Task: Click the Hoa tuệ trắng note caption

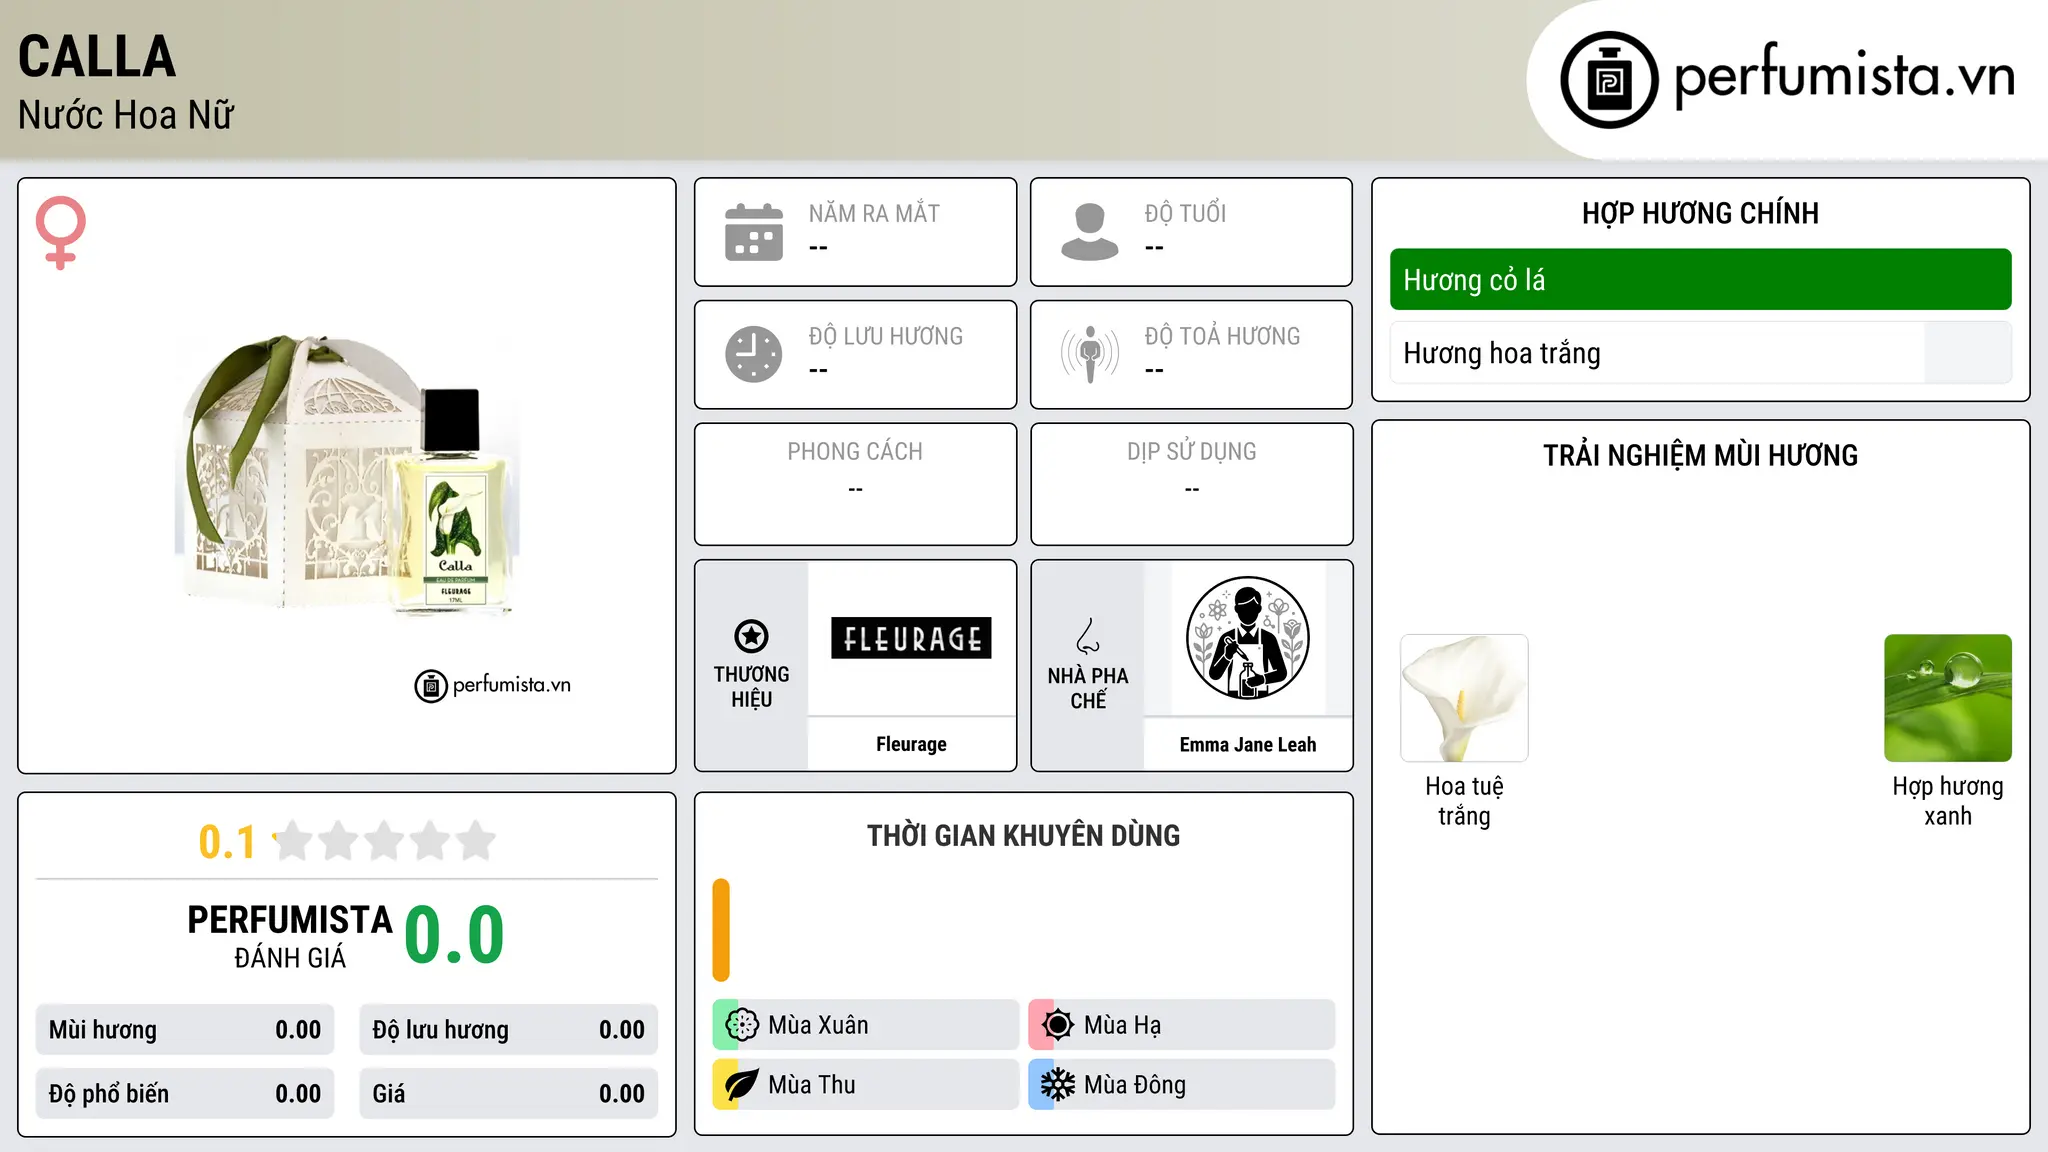Action: pyautogui.click(x=1464, y=801)
